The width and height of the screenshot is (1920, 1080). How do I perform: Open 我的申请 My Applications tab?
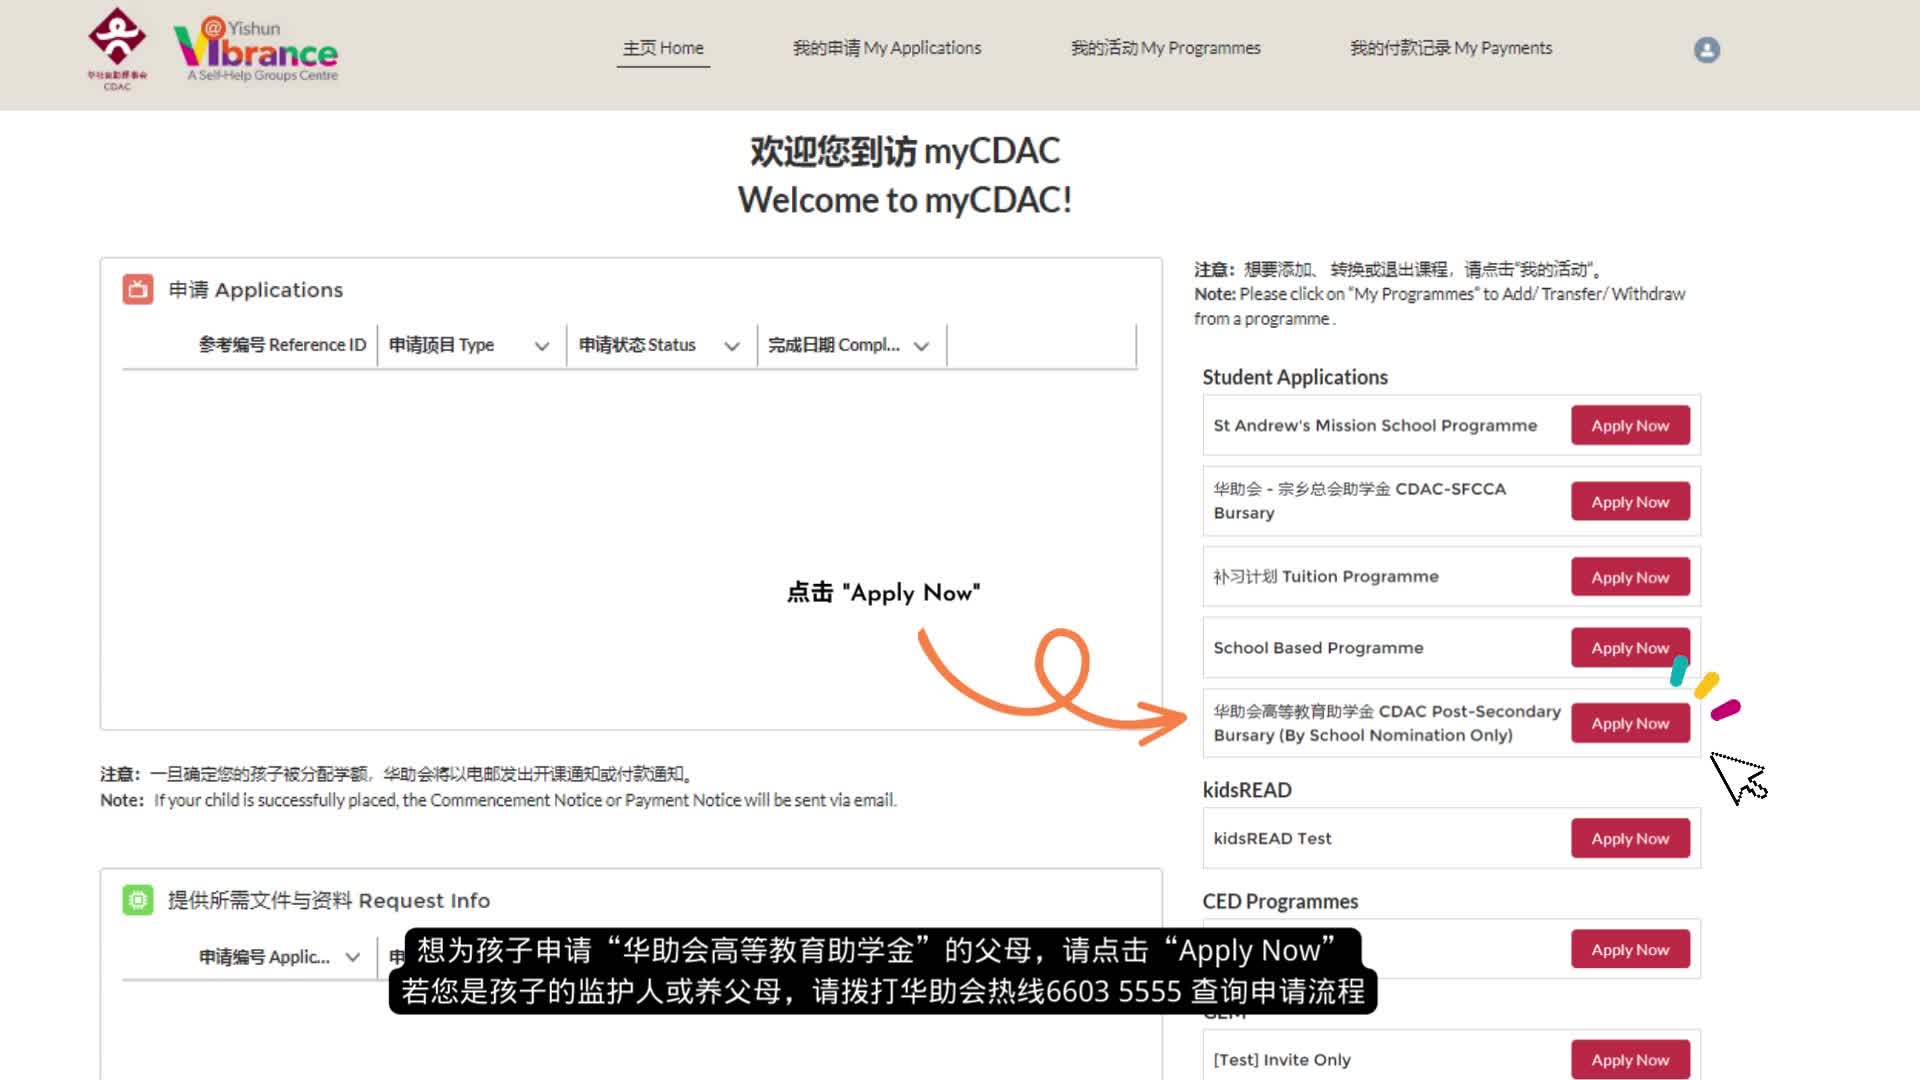(887, 48)
